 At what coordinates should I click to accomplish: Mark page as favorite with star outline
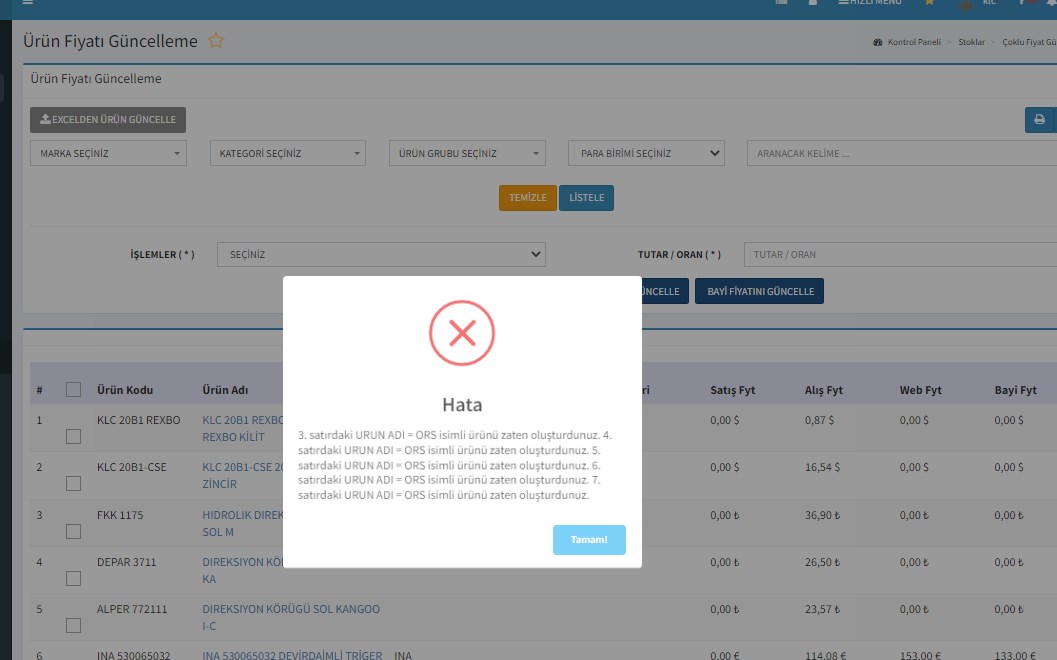coord(216,41)
